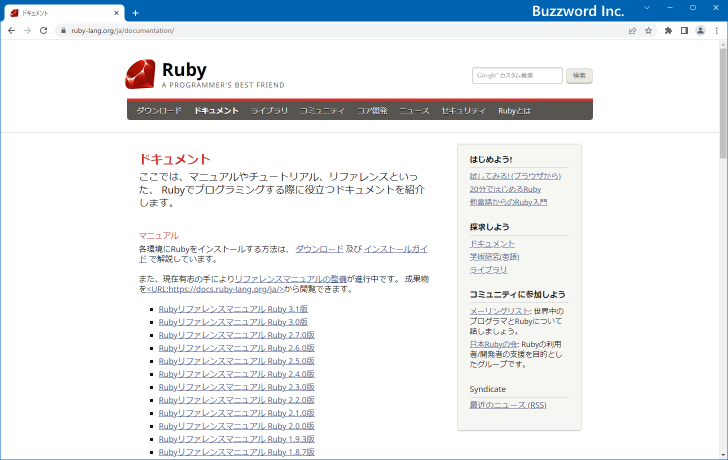
Task: Open ライブラリ in the navigation bar
Action: click(x=269, y=110)
